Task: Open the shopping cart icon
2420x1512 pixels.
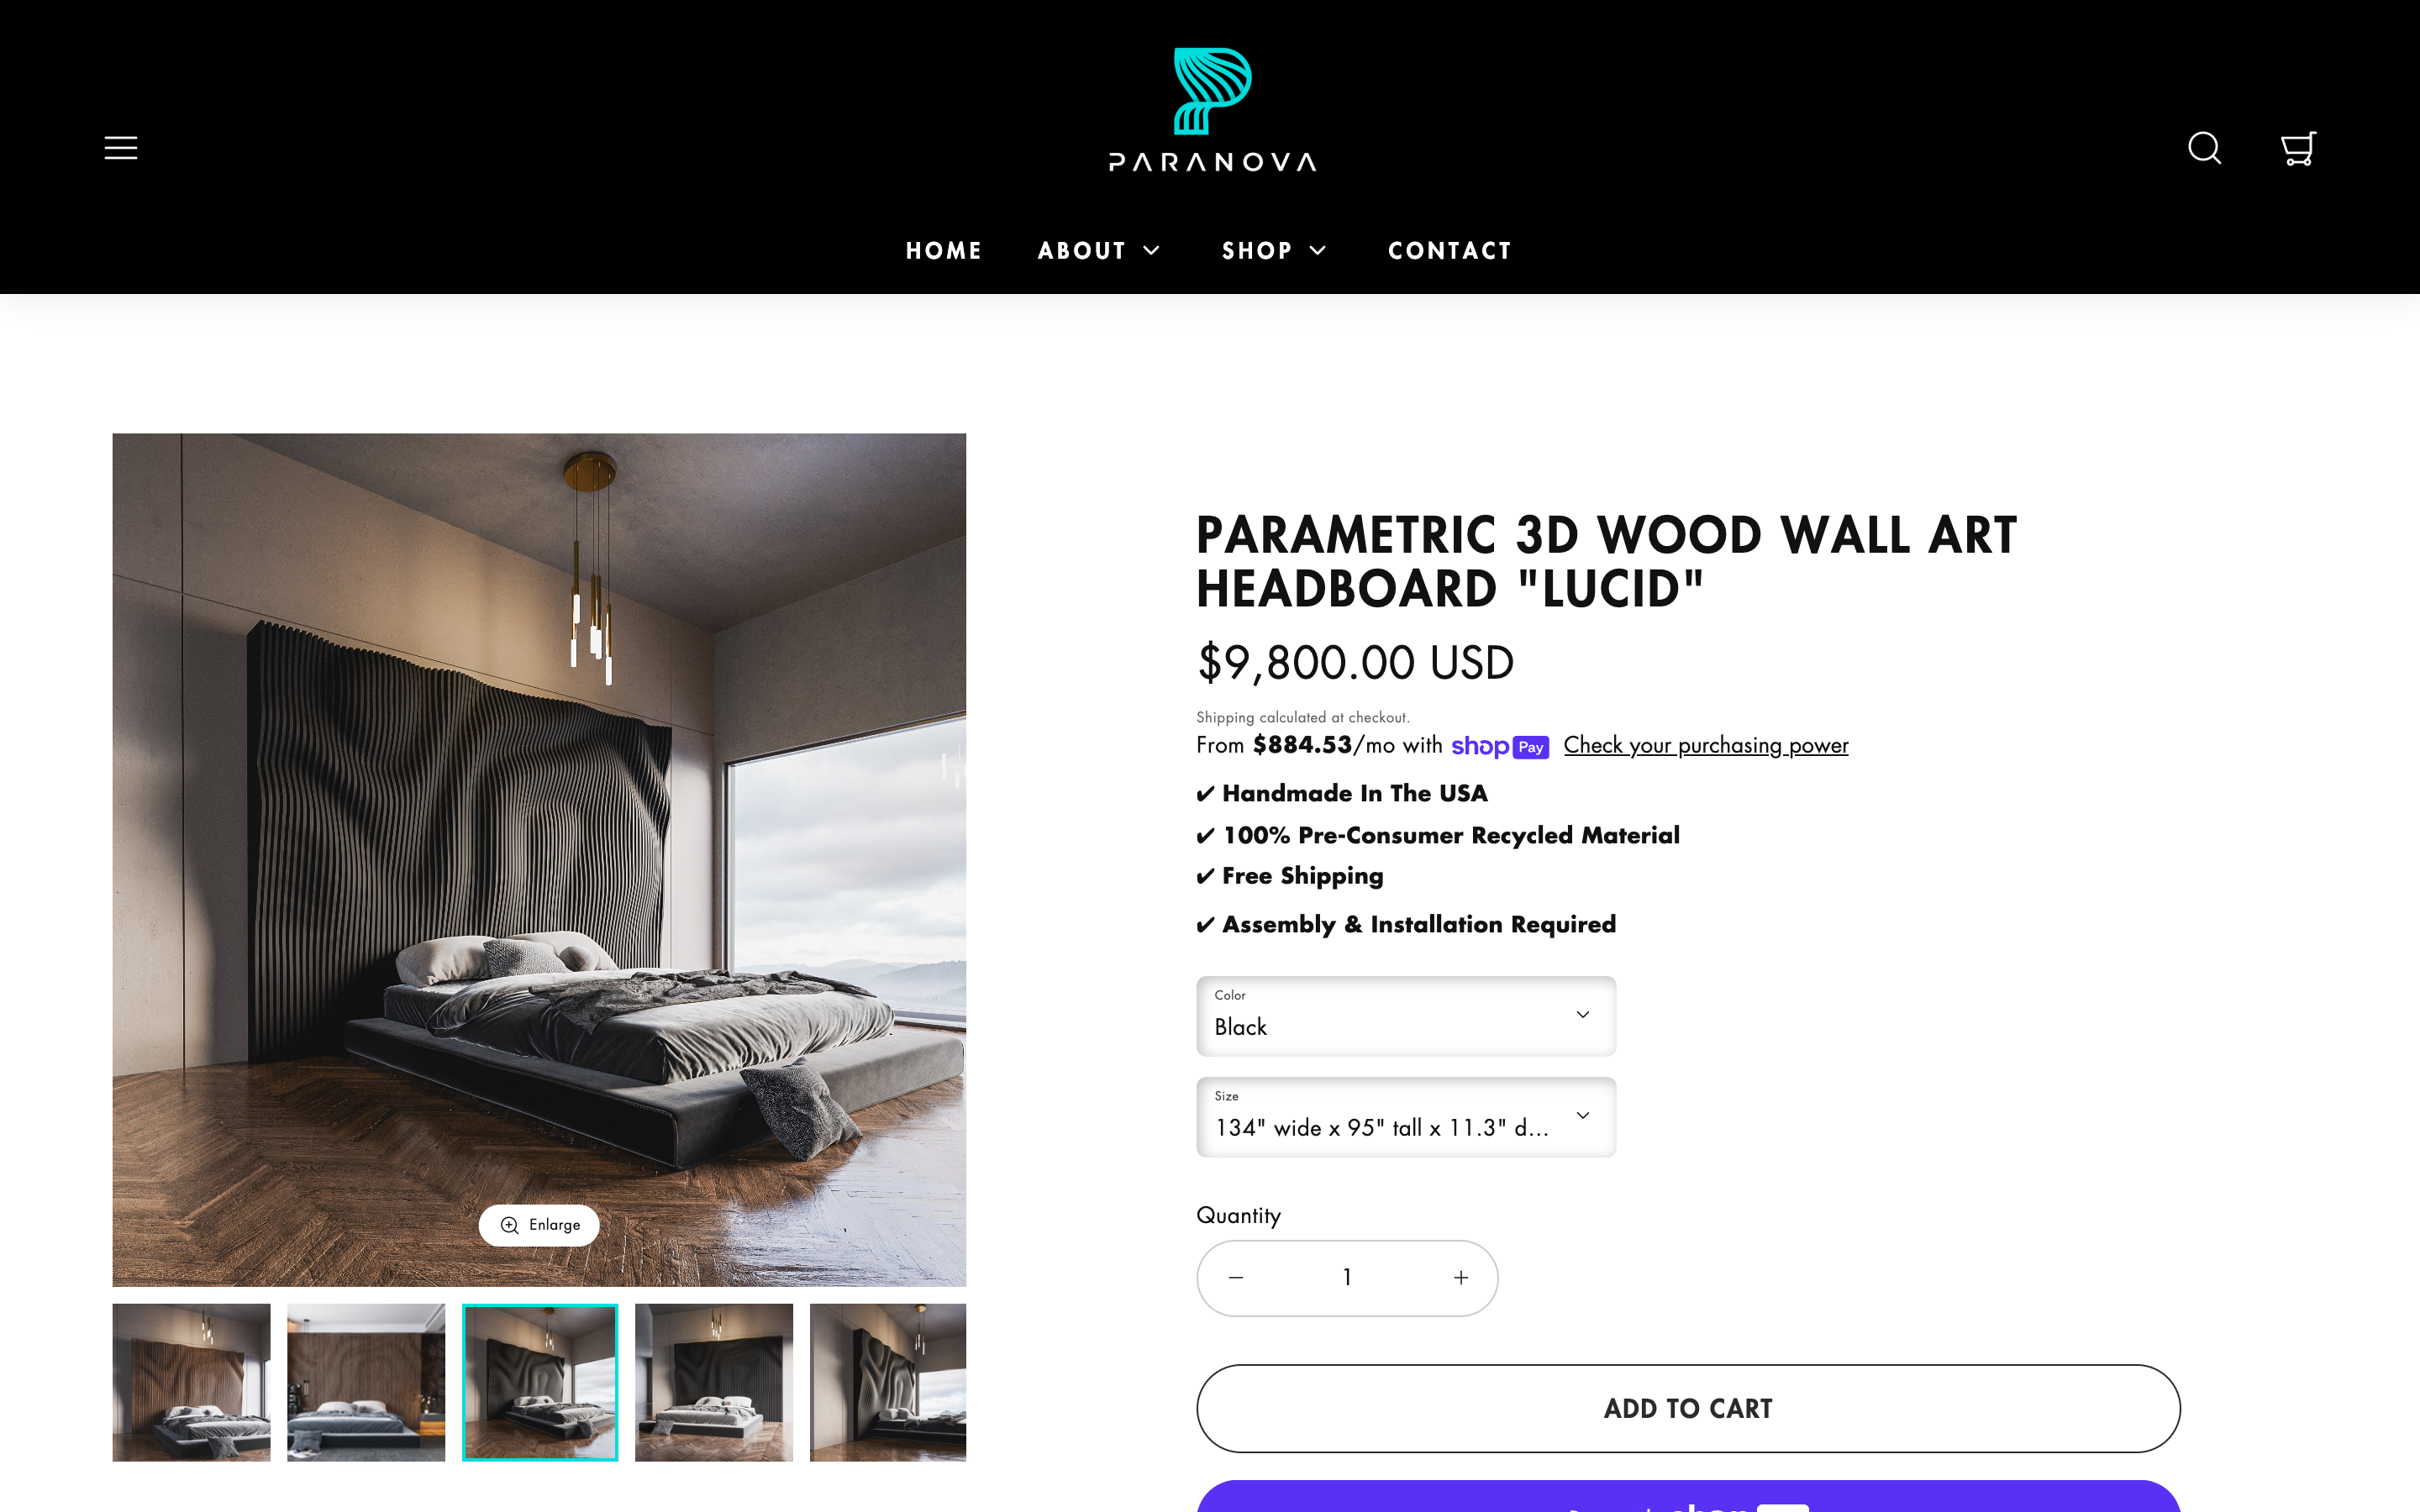Action: [2297, 148]
